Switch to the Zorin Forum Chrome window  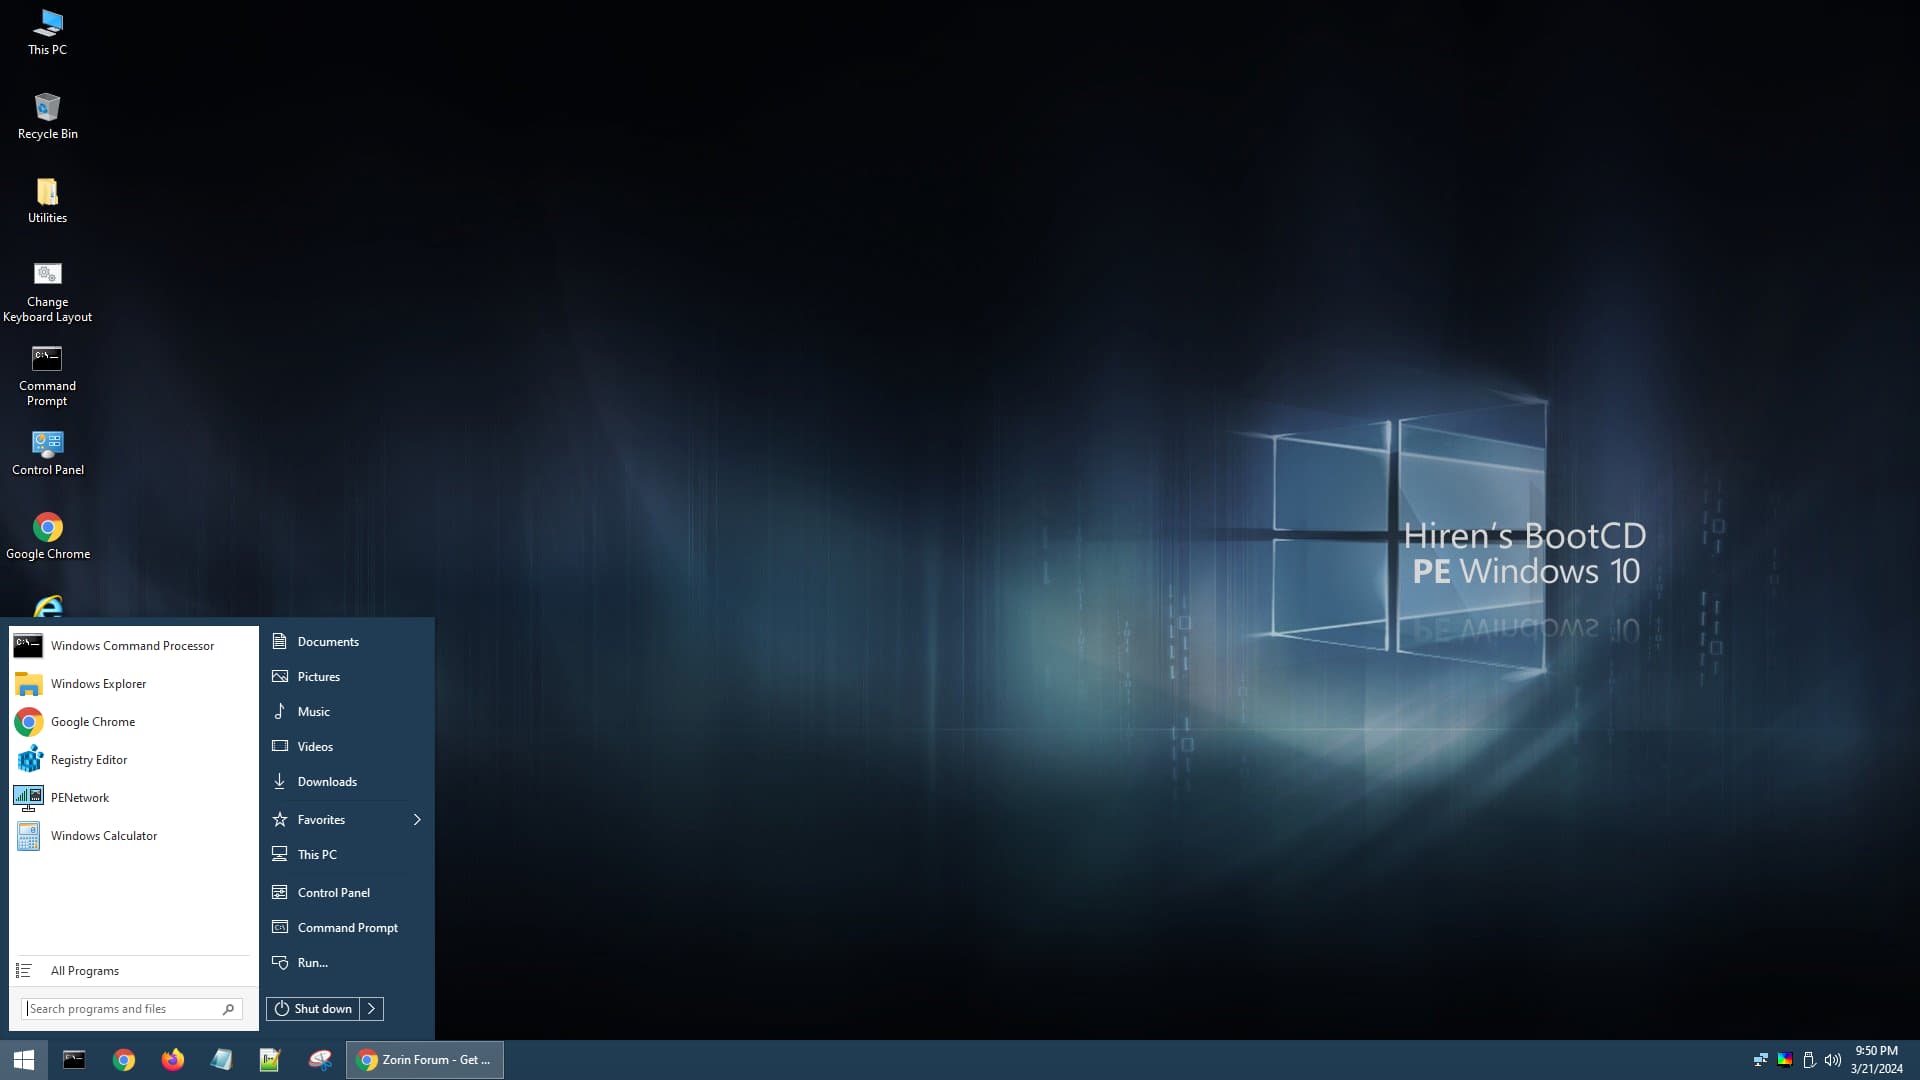click(425, 1060)
